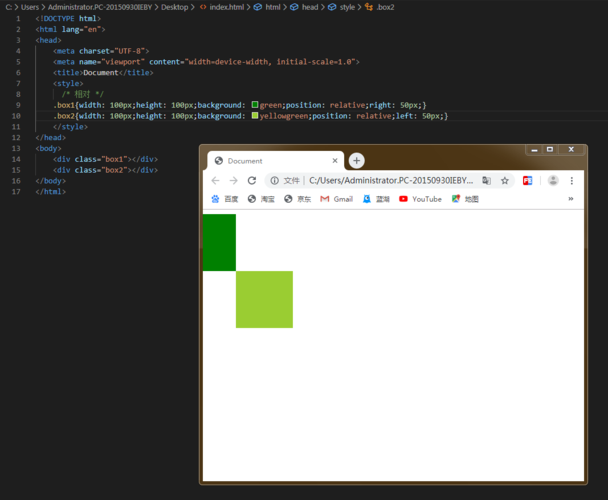Open 百度 bookmark
Image resolution: width=608 pixels, height=500 pixels.
point(225,199)
